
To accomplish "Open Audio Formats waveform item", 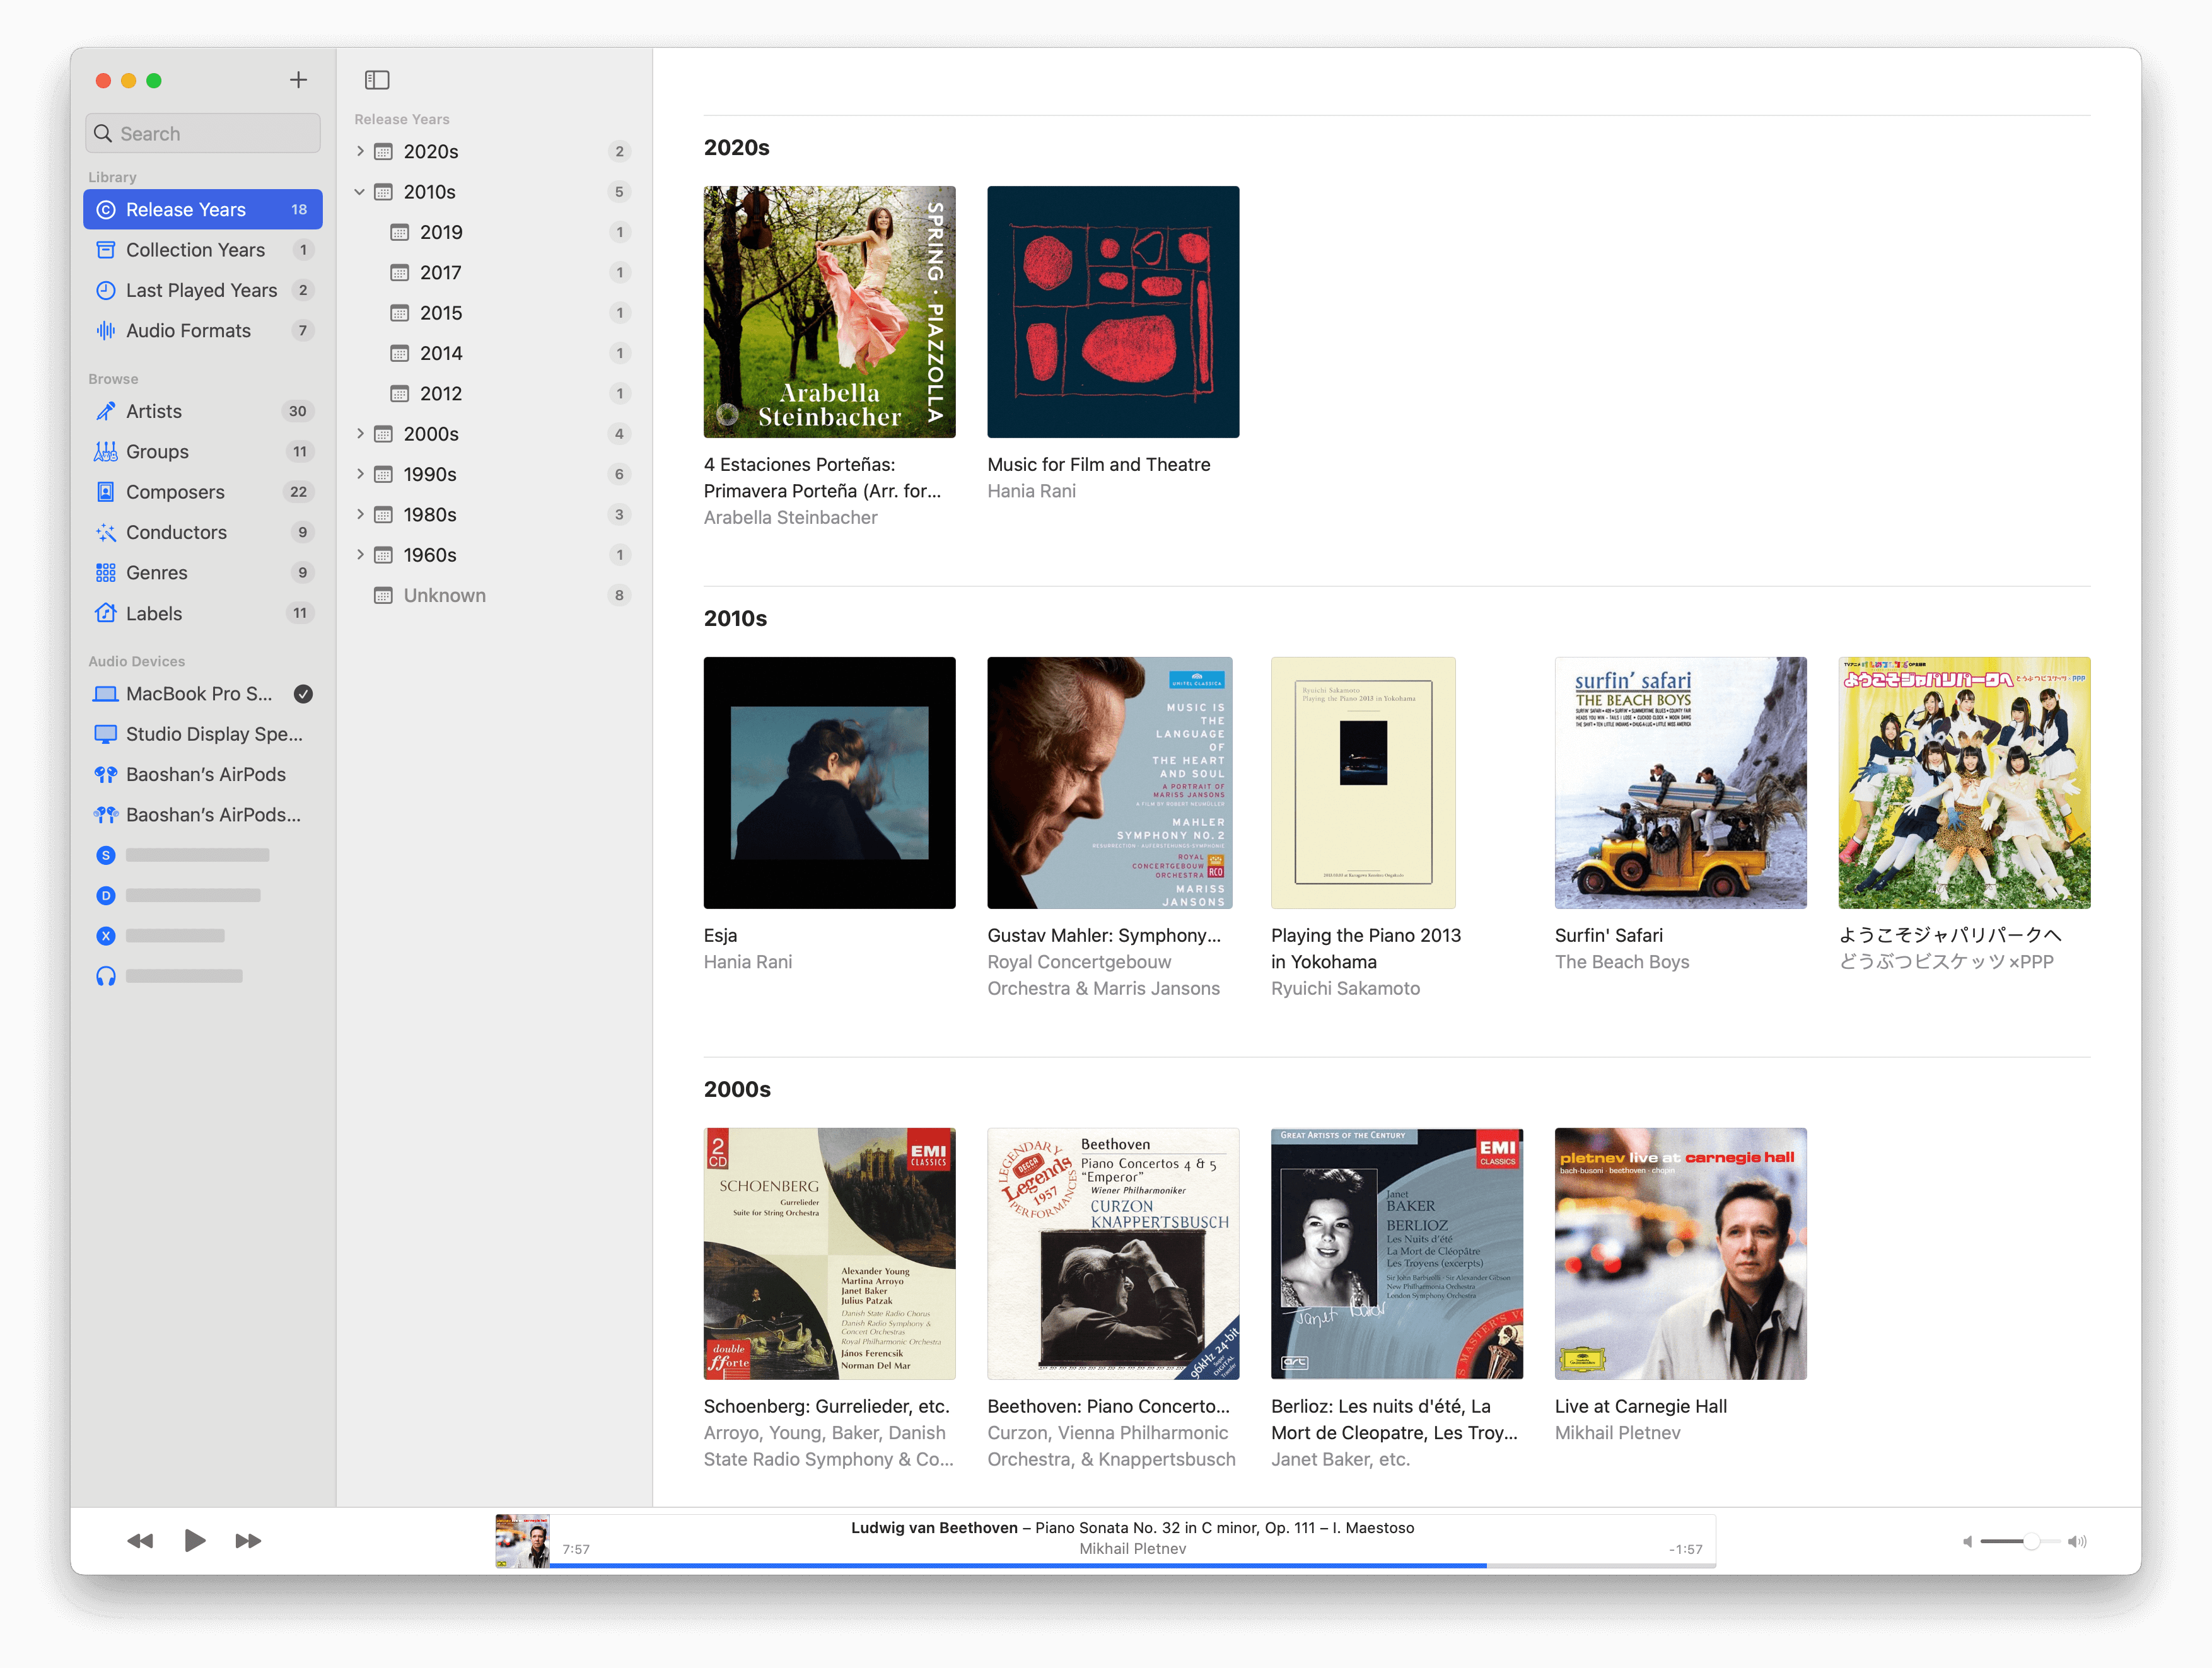I will coord(188,331).
